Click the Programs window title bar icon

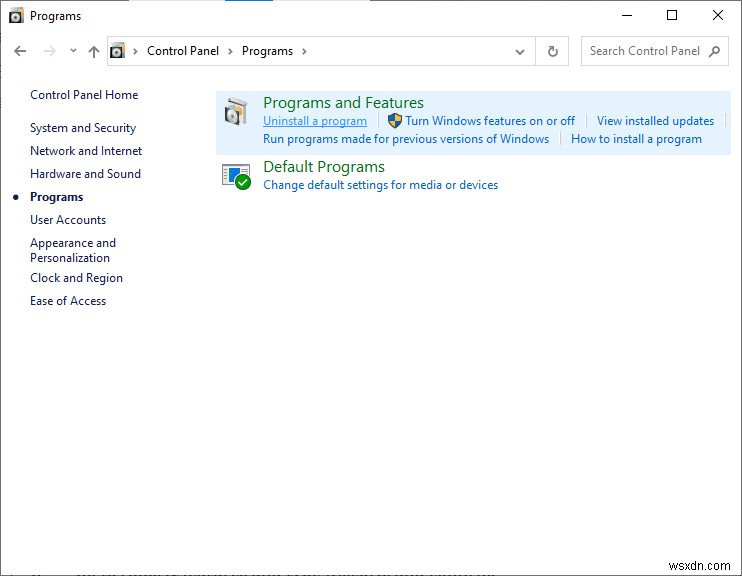[16, 16]
